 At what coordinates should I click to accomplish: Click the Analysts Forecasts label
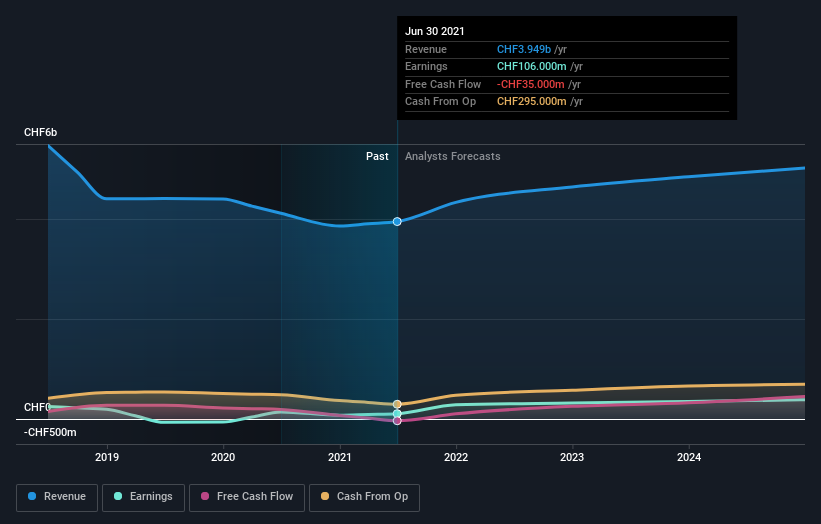coord(452,156)
